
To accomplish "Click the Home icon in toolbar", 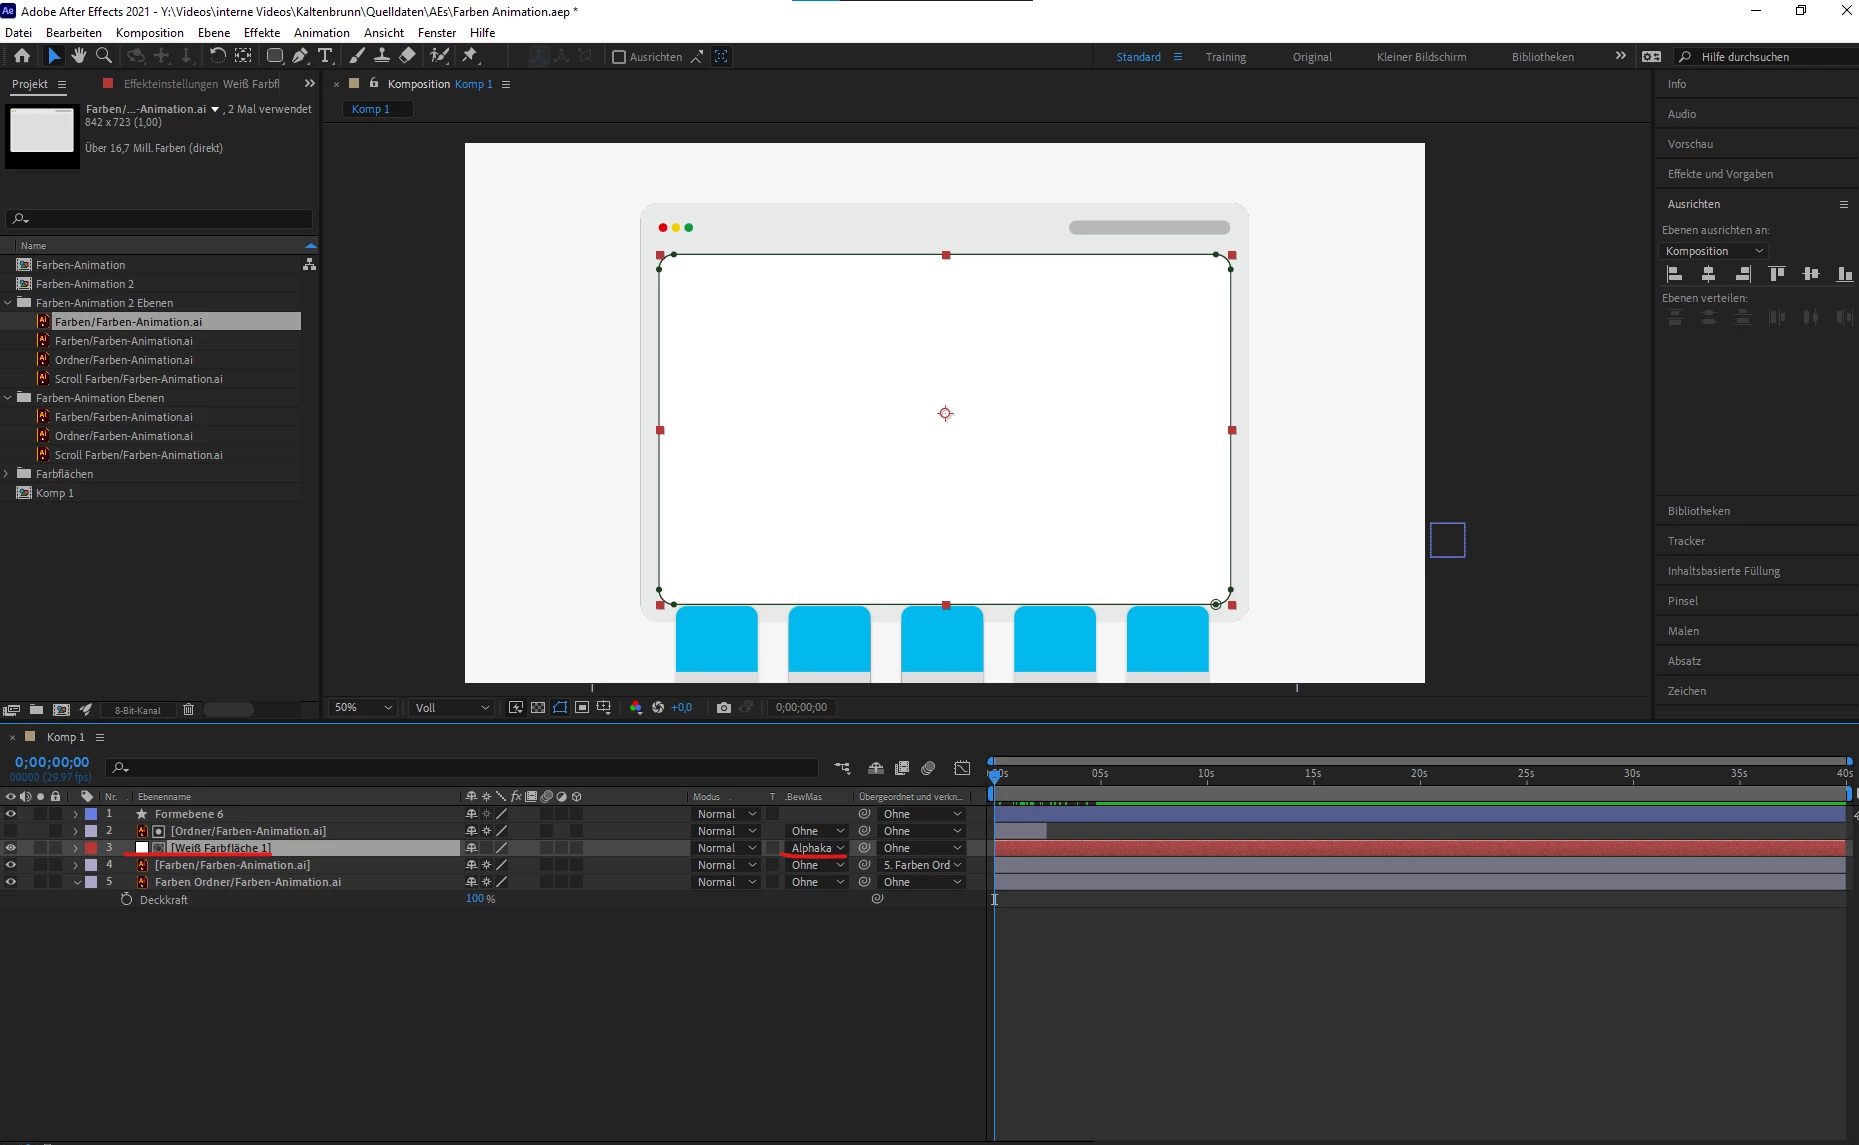I will pyautogui.click(x=22, y=56).
